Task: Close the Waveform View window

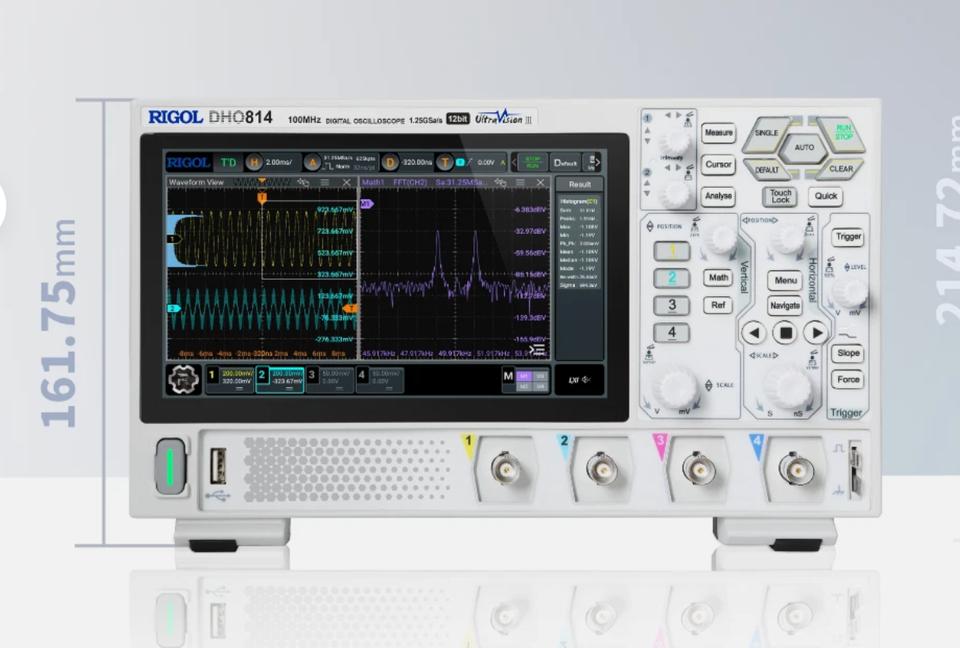Action: point(347,183)
